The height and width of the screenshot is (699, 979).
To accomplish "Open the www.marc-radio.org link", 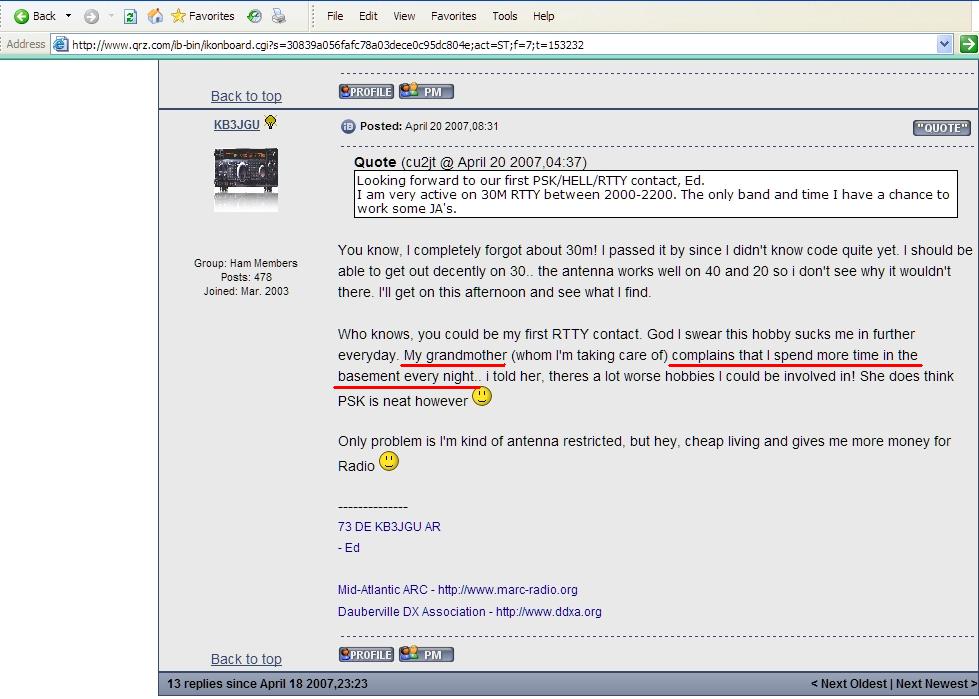I will coord(508,590).
